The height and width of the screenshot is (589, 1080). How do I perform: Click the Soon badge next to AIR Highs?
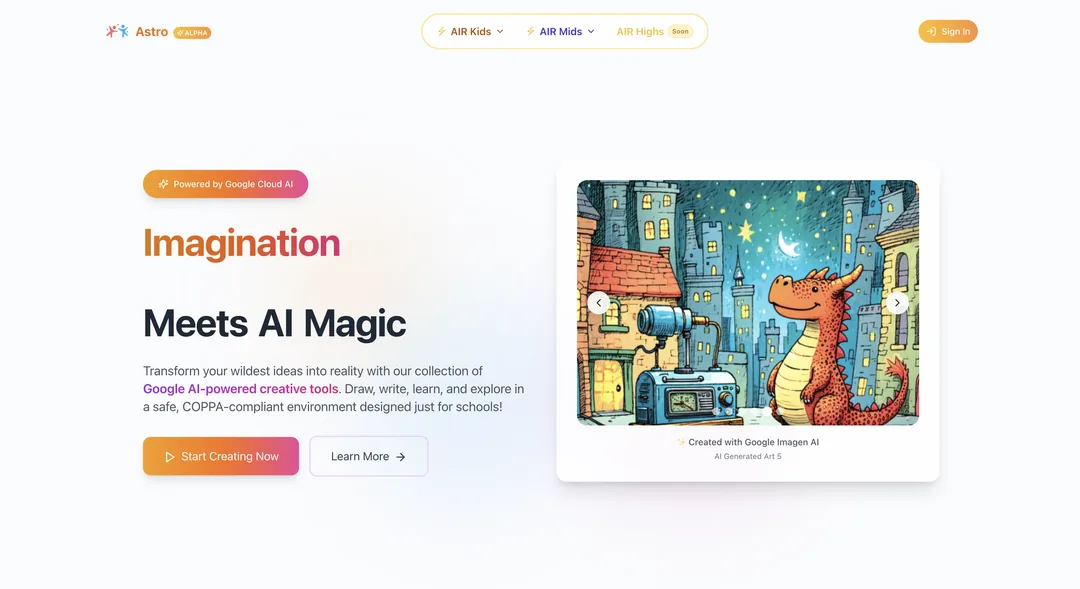(681, 32)
